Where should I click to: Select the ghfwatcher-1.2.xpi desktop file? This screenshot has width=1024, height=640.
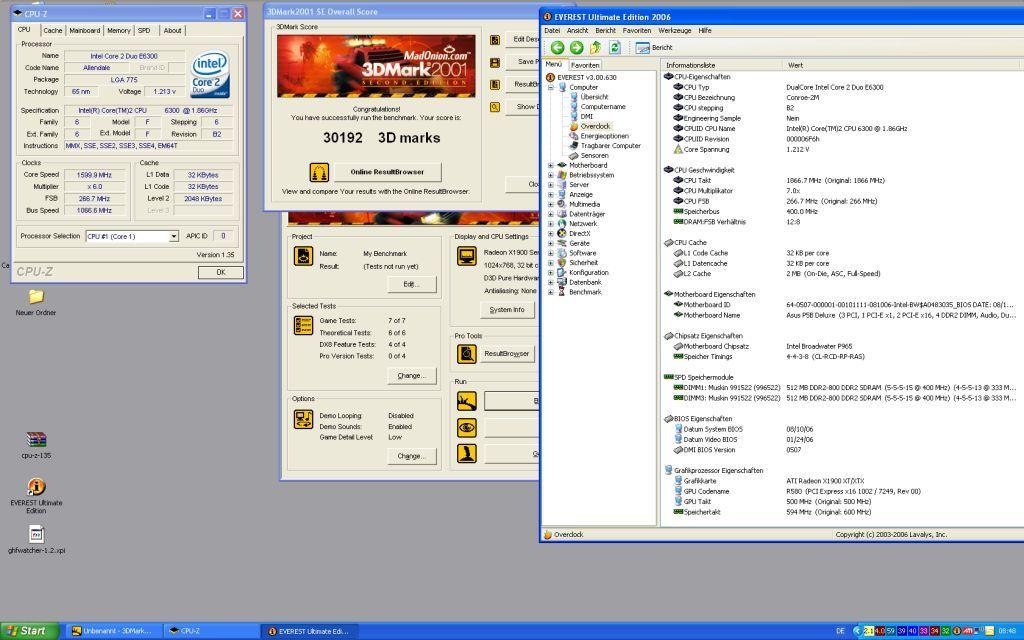(36, 539)
